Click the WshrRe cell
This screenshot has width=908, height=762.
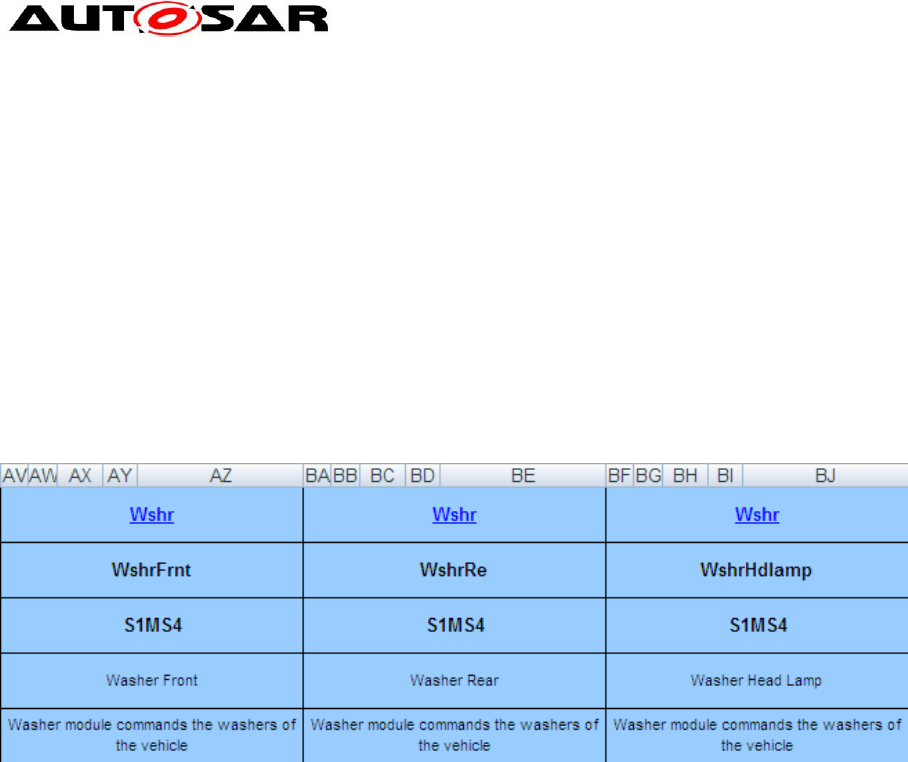pyautogui.click(x=455, y=570)
